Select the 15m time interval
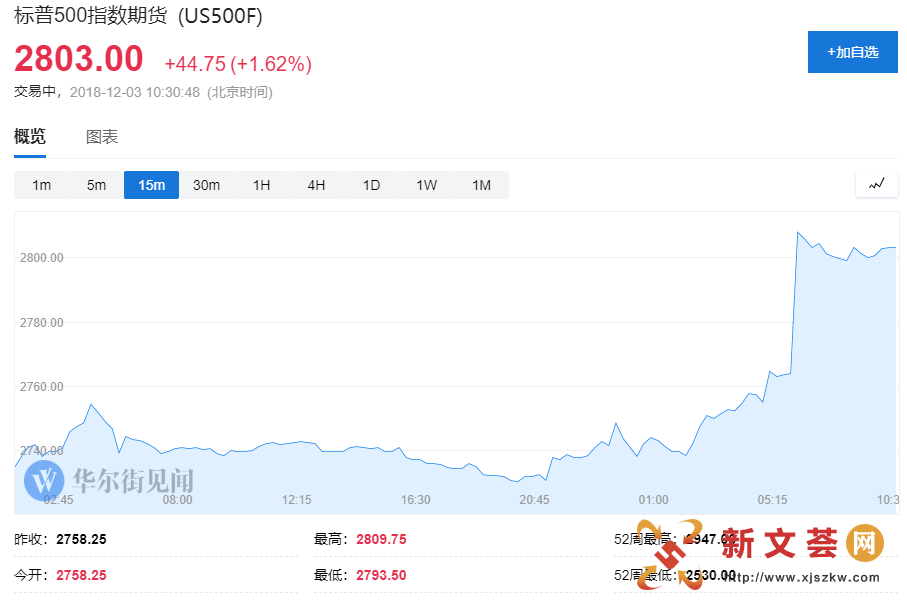The image size is (907, 600). [x=151, y=185]
